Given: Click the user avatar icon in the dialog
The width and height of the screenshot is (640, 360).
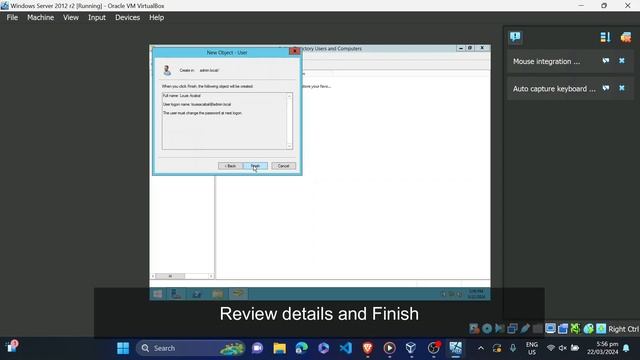Looking at the screenshot, I should [x=167, y=70].
